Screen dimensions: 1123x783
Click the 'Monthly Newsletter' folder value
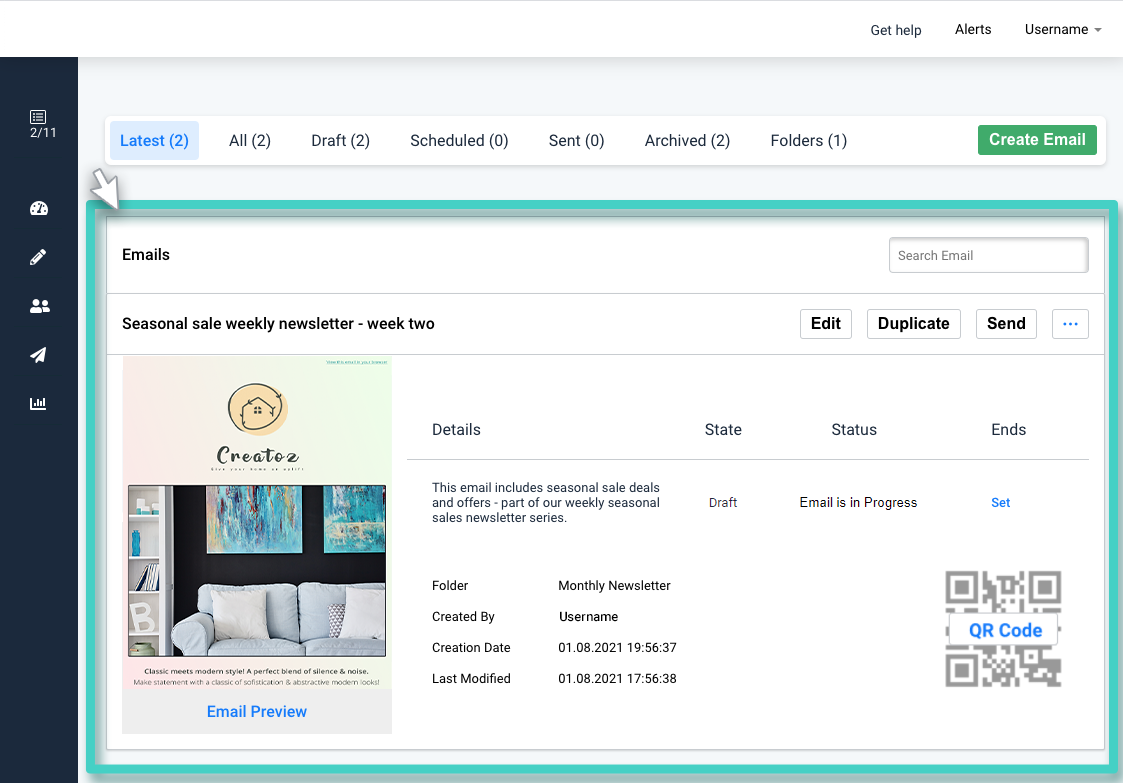(614, 586)
